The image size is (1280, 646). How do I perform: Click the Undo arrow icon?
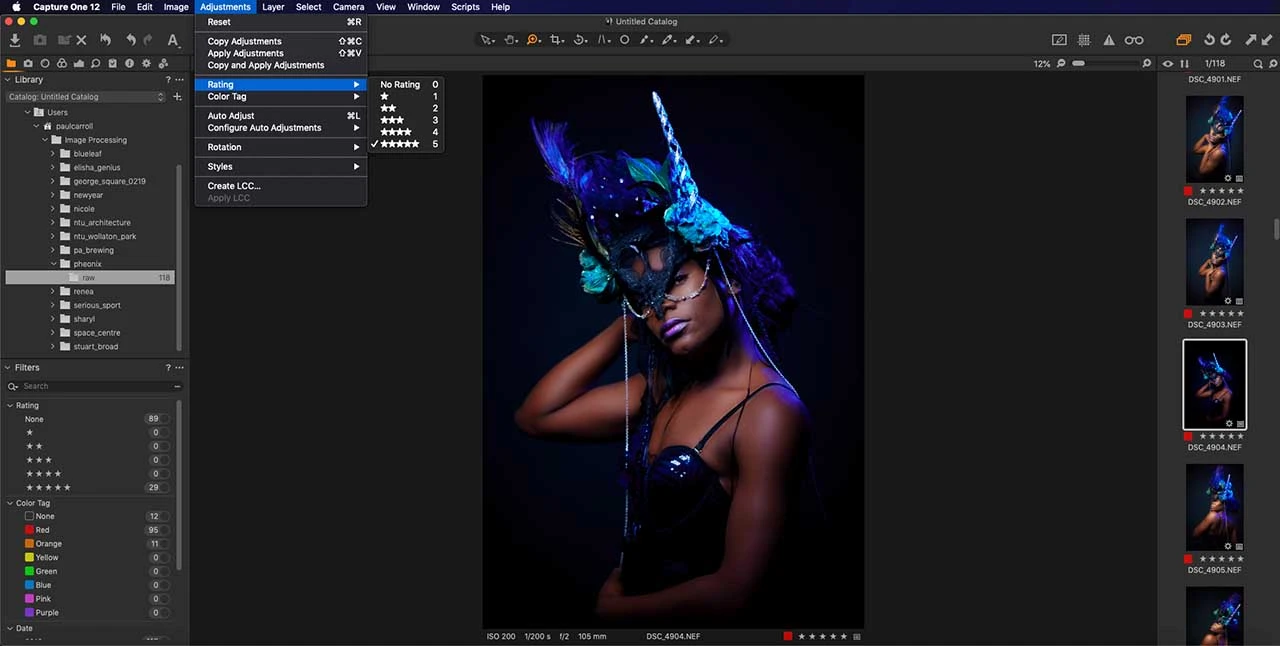(131, 40)
